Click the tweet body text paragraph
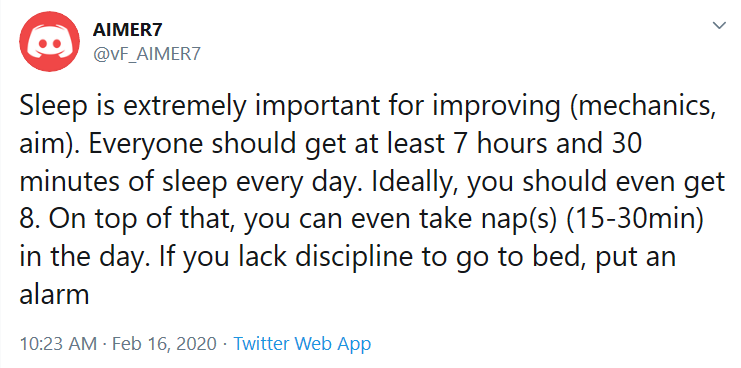741x368 pixels. 372,202
